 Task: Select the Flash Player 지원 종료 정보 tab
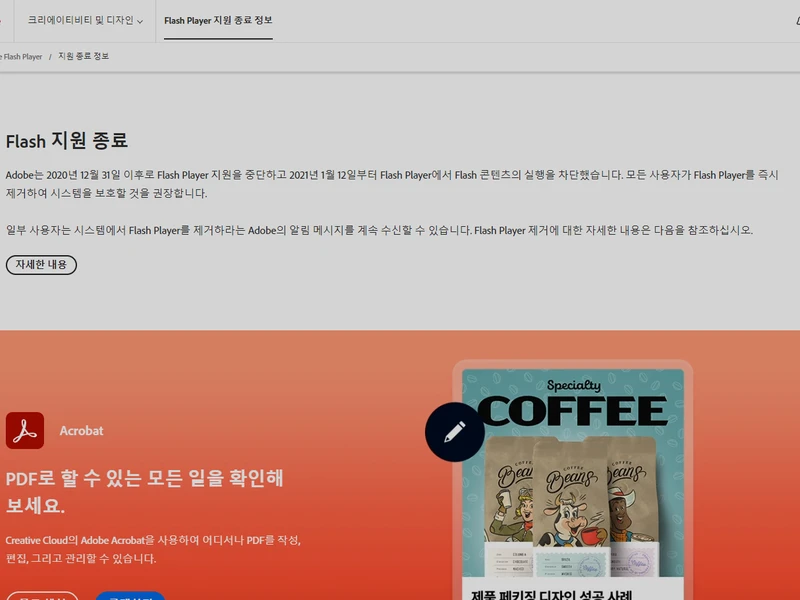218,20
